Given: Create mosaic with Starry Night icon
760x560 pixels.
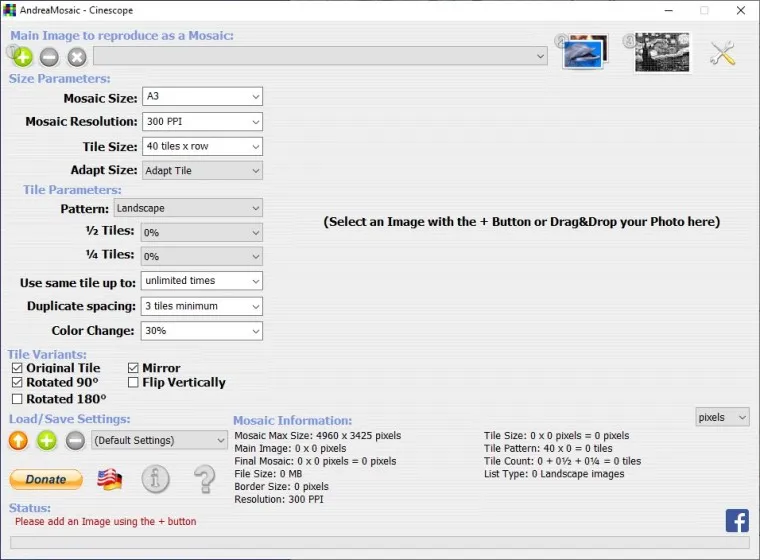Looking at the screenshot, I should tap(662, 52).
